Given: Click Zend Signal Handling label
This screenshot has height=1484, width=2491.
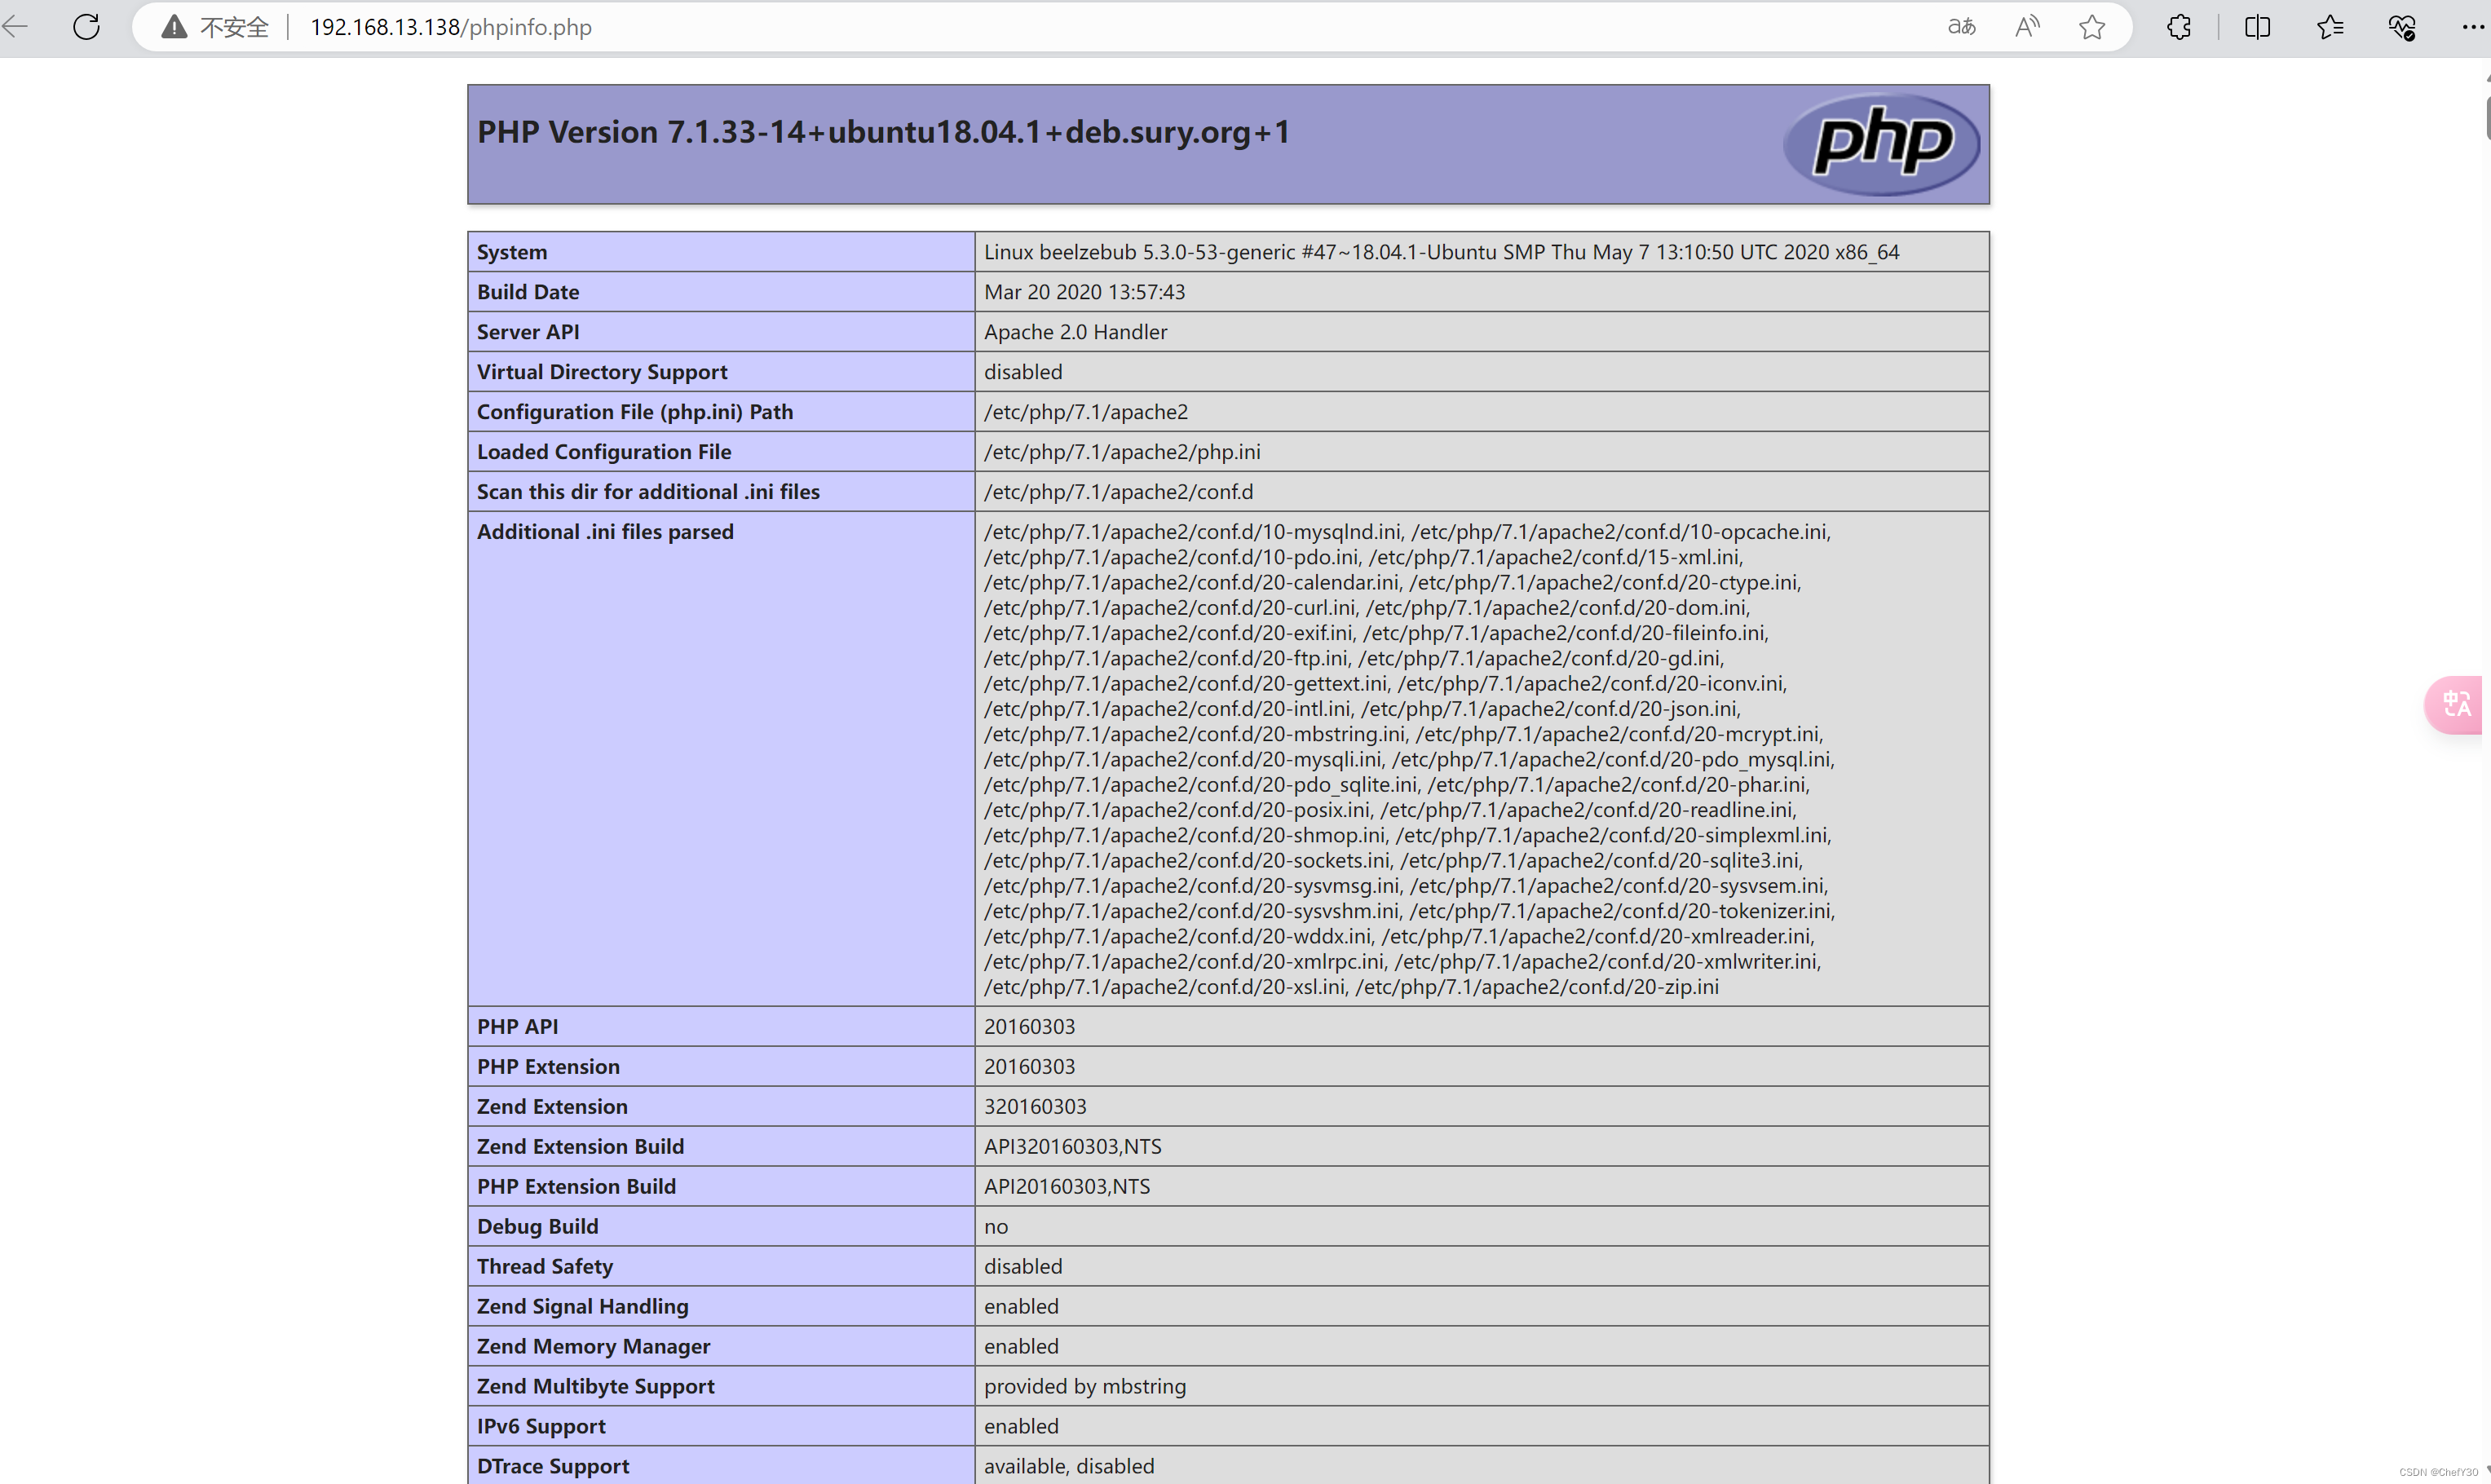Looking at the screenshot, I should pyautogui.click(x=583, y=1306).
